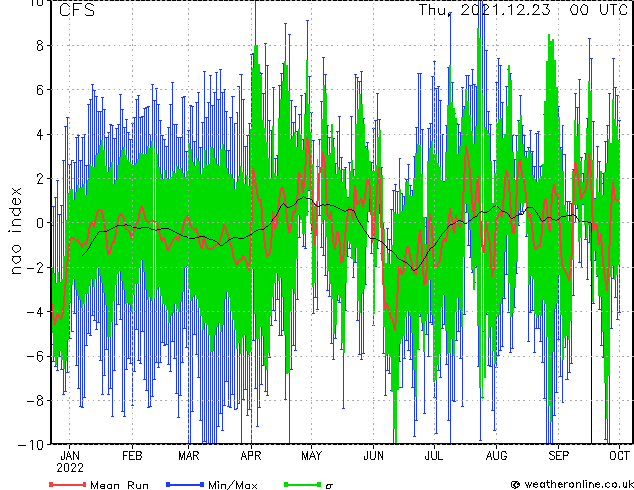Click the APR x-axis label
Viewport: 634px width, 490px height.
click(251, 456)
